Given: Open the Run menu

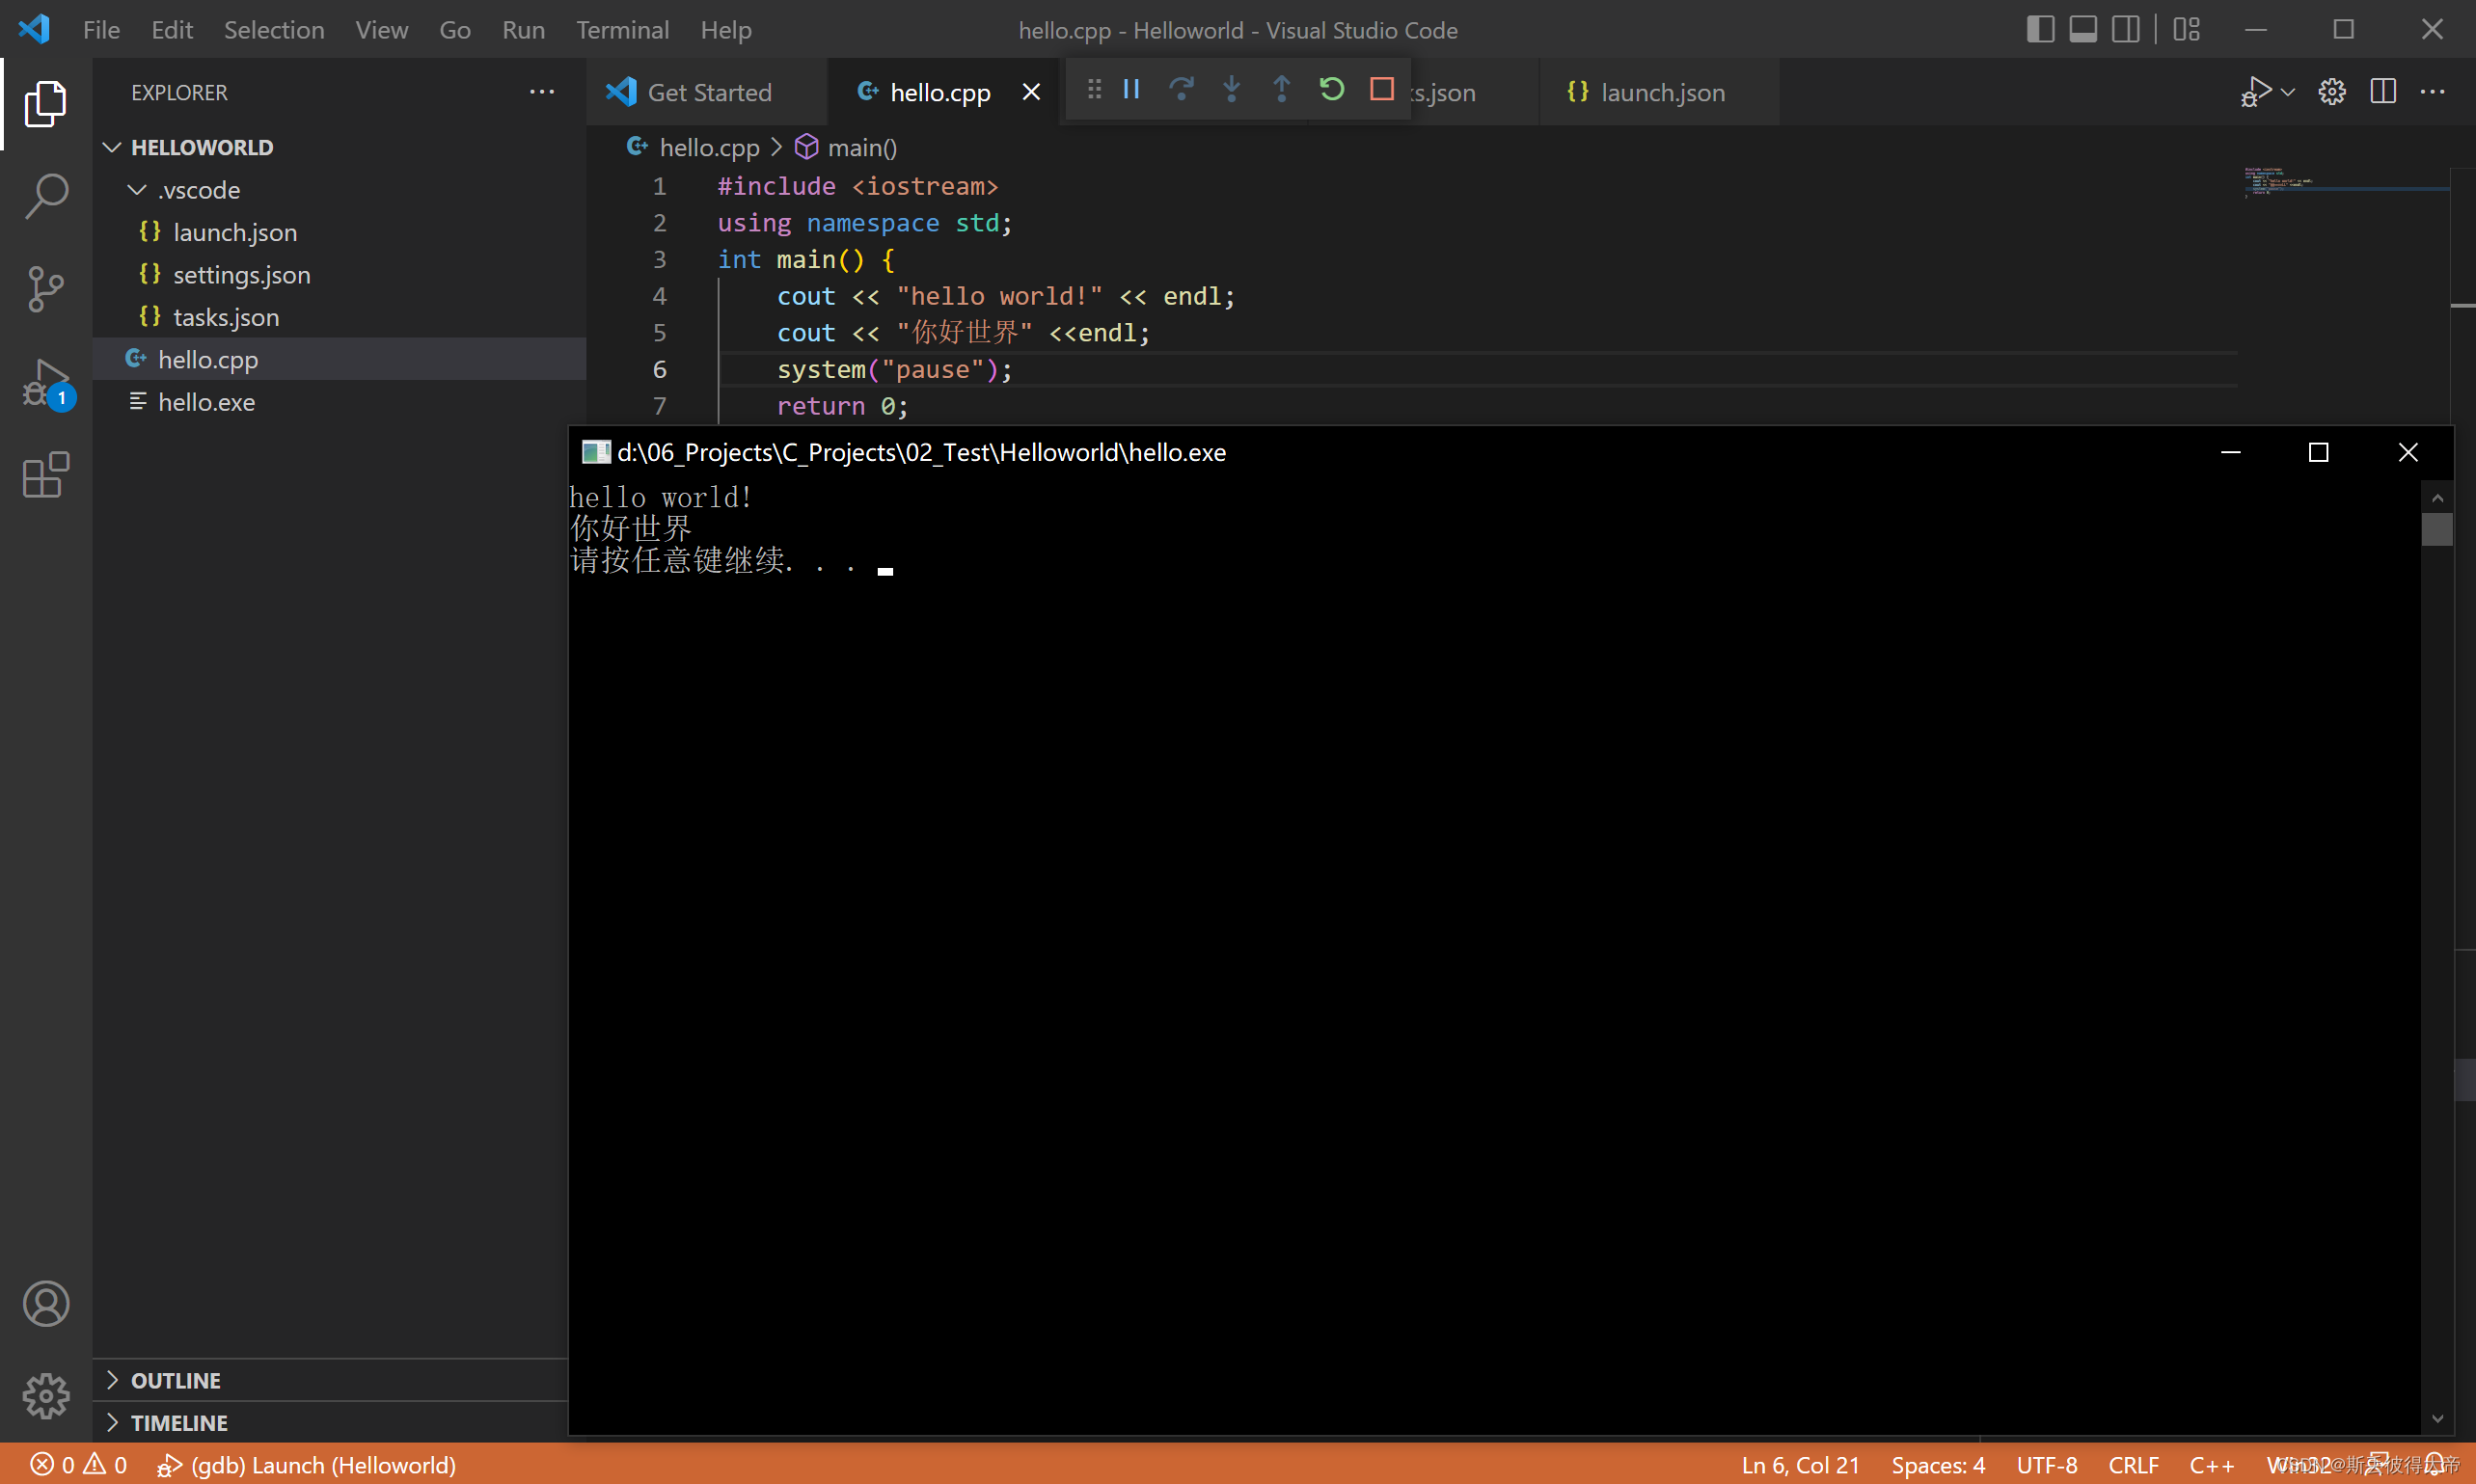Looking at the screenshot, I should (x=524, y=30).
